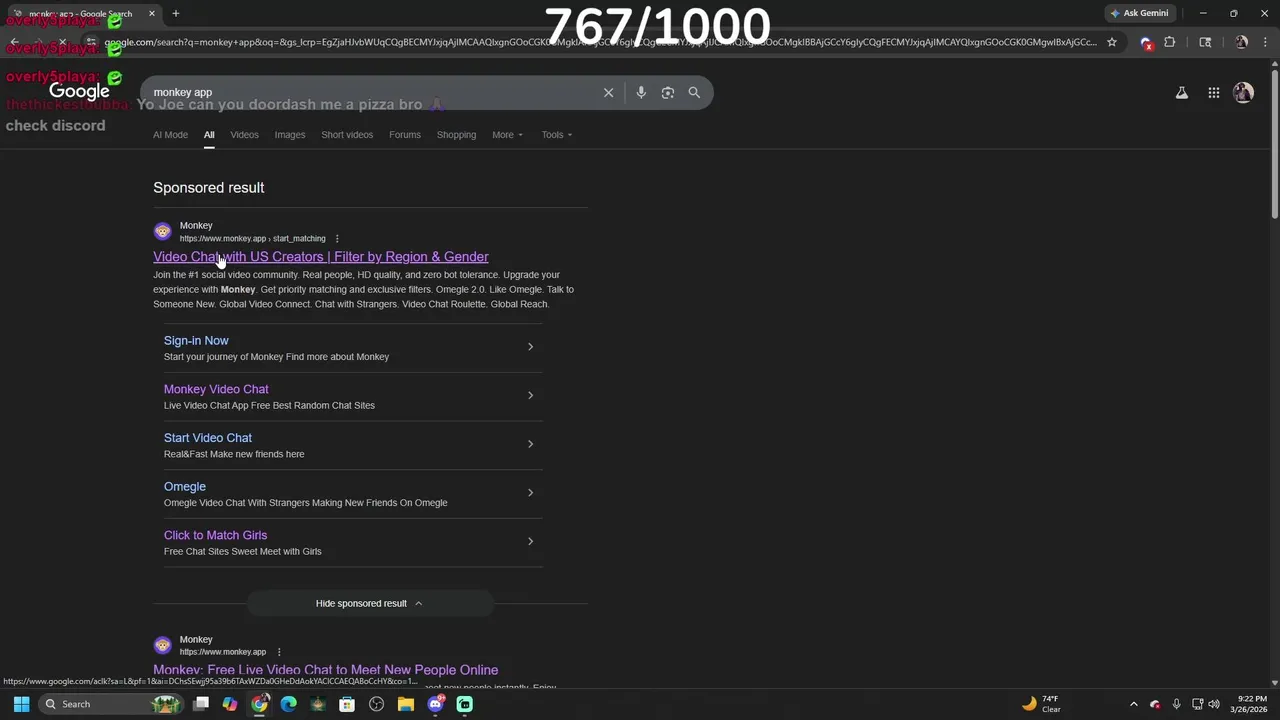This screenshot has width=1280, height=720.
Task: Click Monkey favicon of sponsored result
Action: tap(162, 231)
